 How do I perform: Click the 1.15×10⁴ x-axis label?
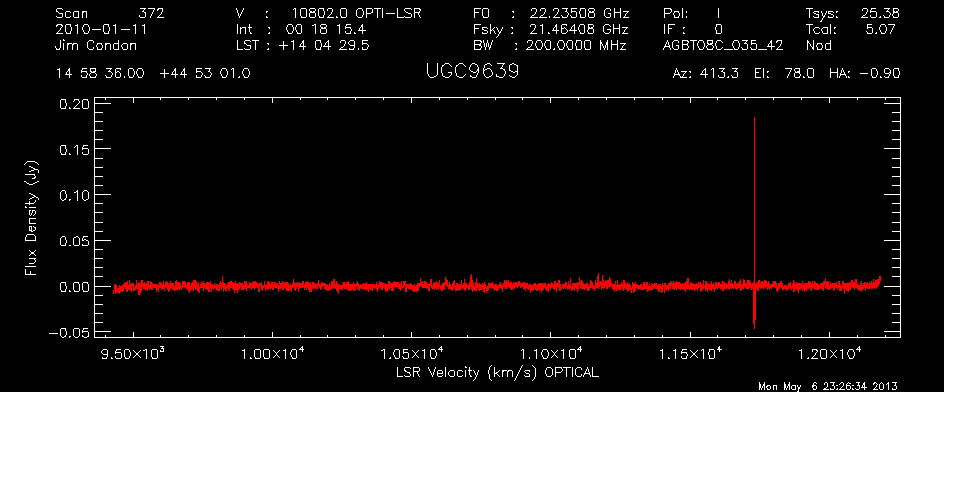point(690,354)
